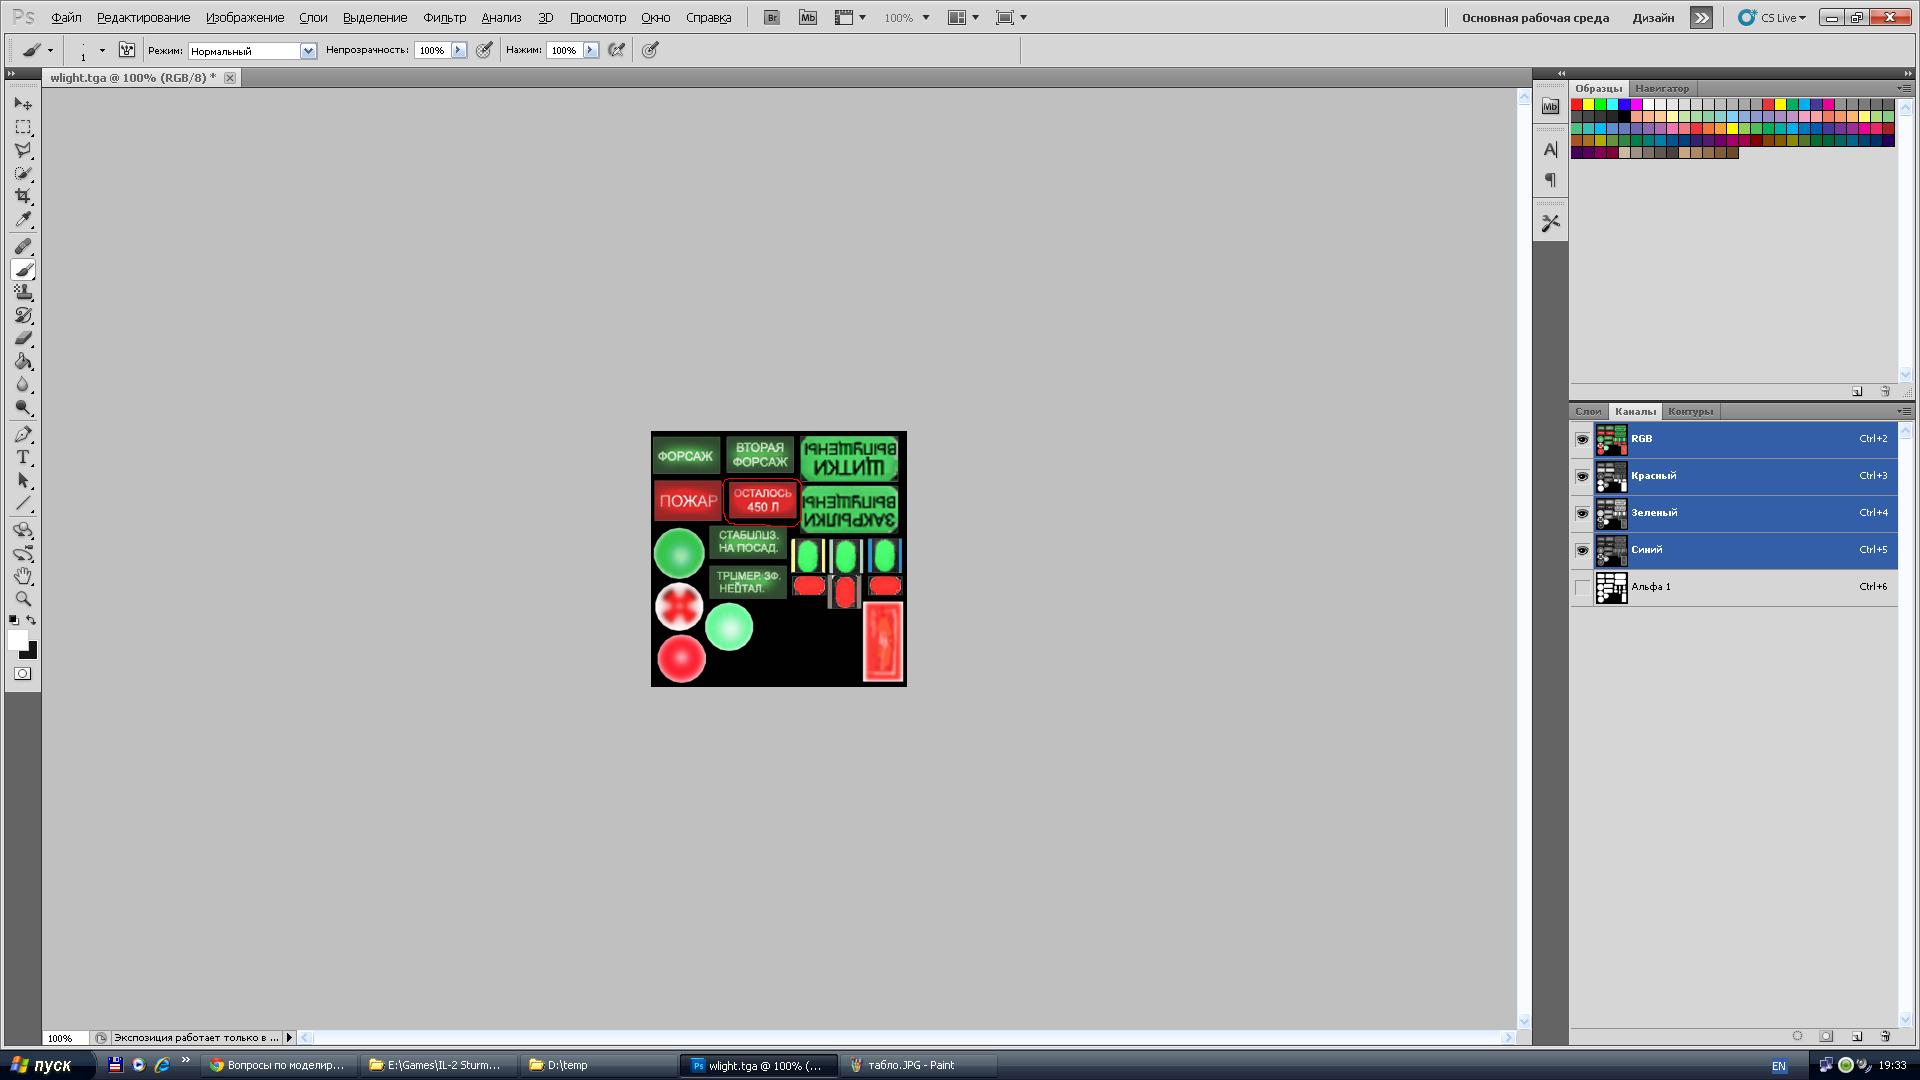Open the Фильтр menu

444,17
